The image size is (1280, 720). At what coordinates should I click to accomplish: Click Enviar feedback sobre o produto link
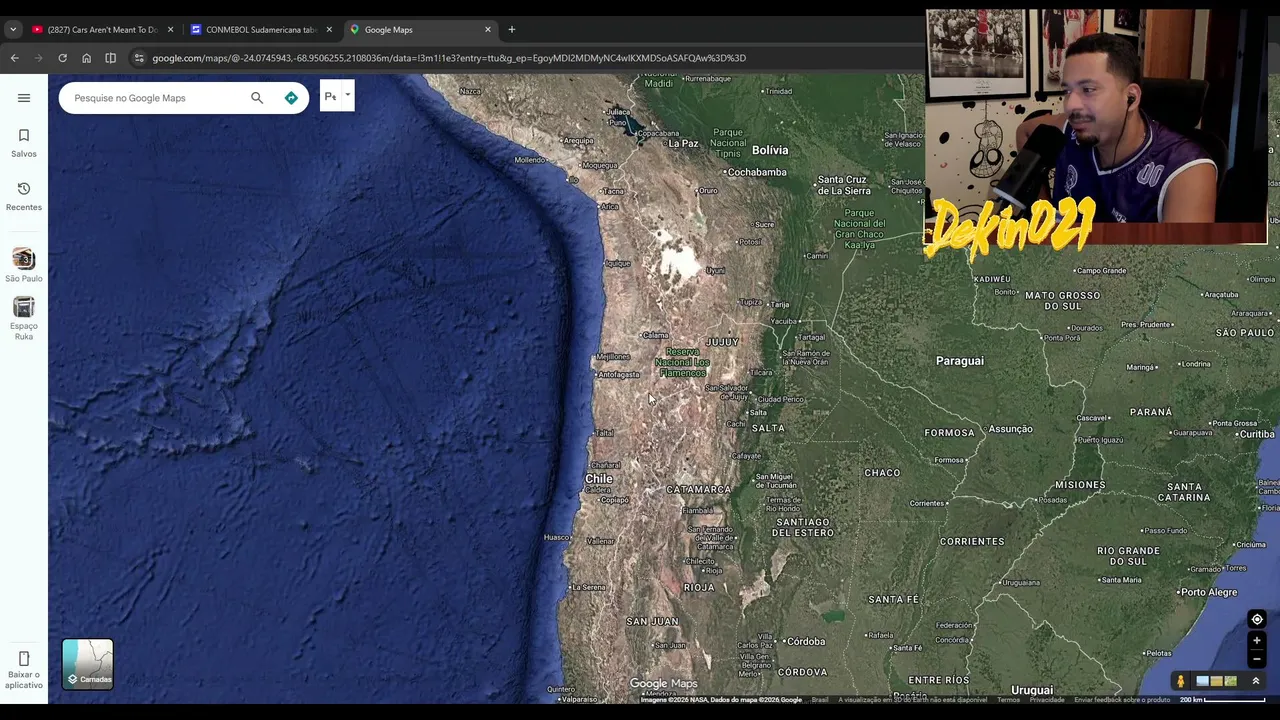(1122, 700)
